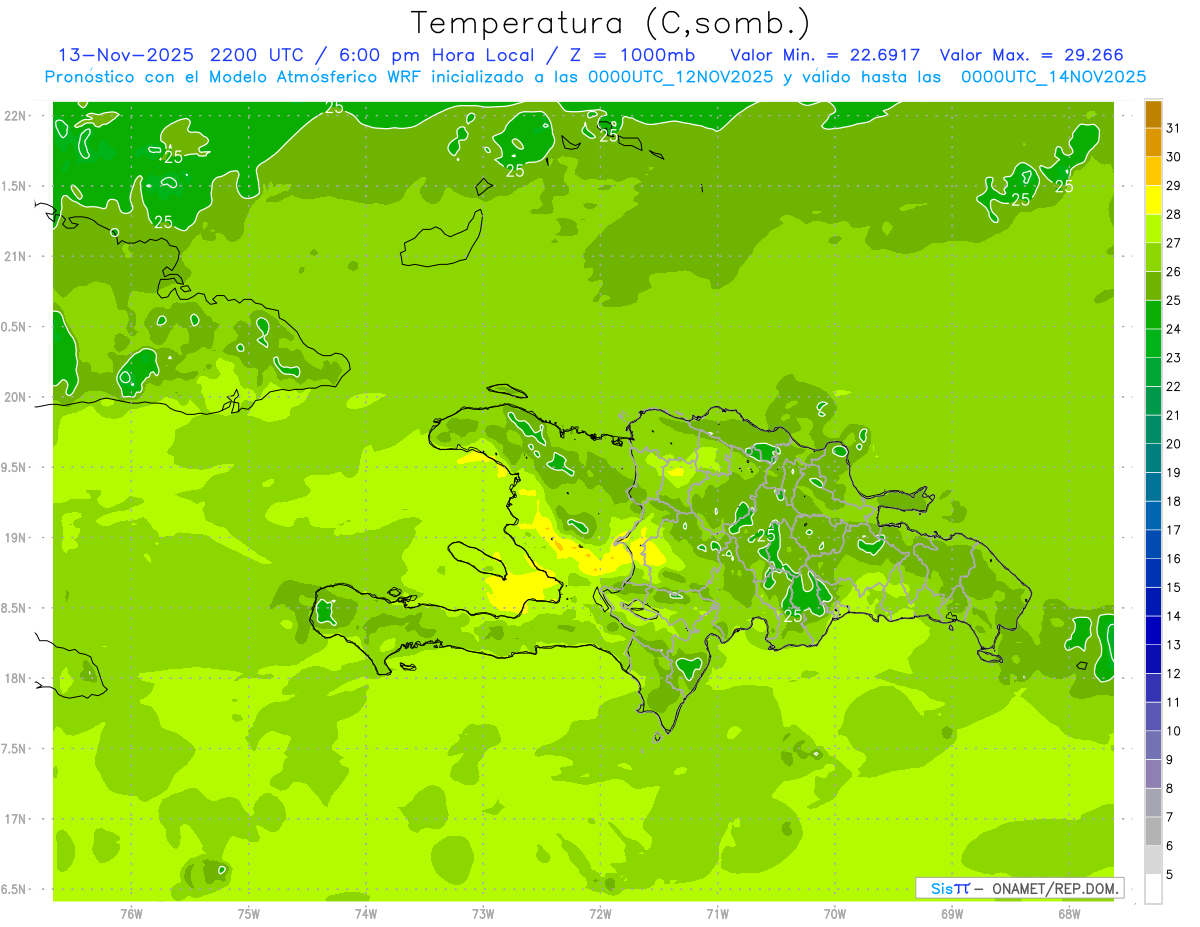The image size is (1200, 927).
Task: Pick the teal swatch between 19 and 20
Action: (1153, 458)
